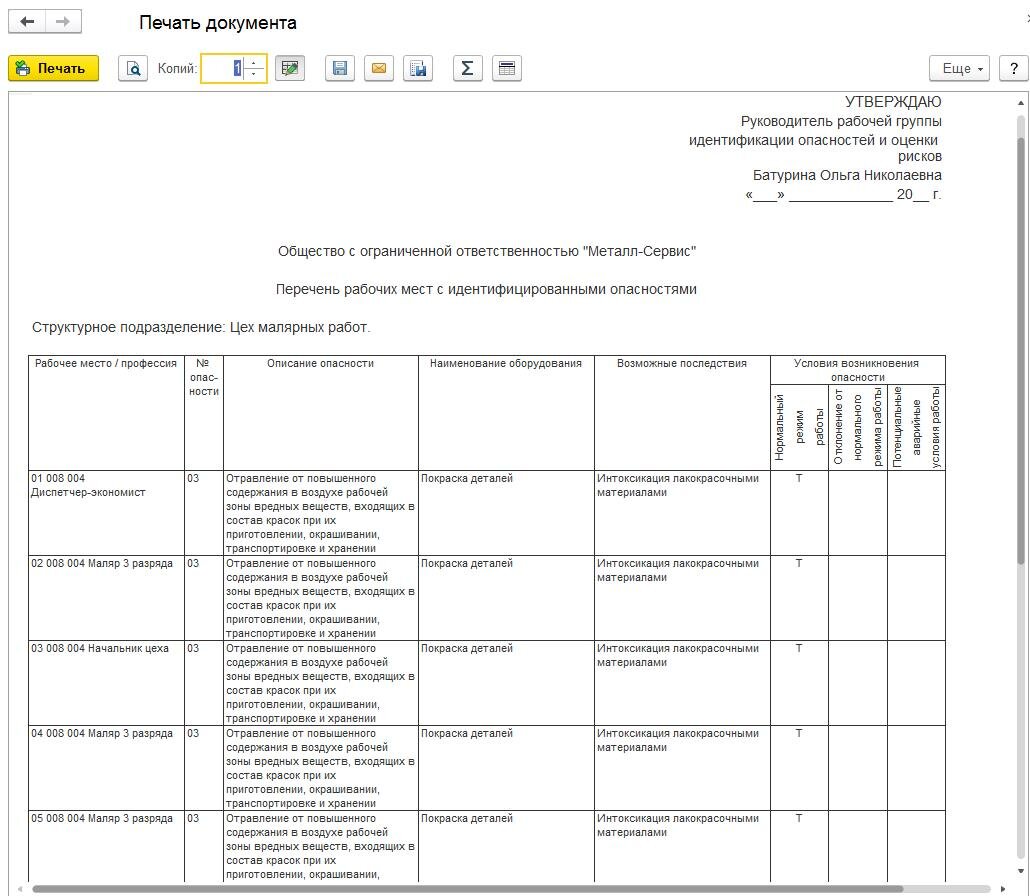Open help with the question mark button
Image resolution: width=1030 pixels, height=896 pixels.
tap(1014, 68)
